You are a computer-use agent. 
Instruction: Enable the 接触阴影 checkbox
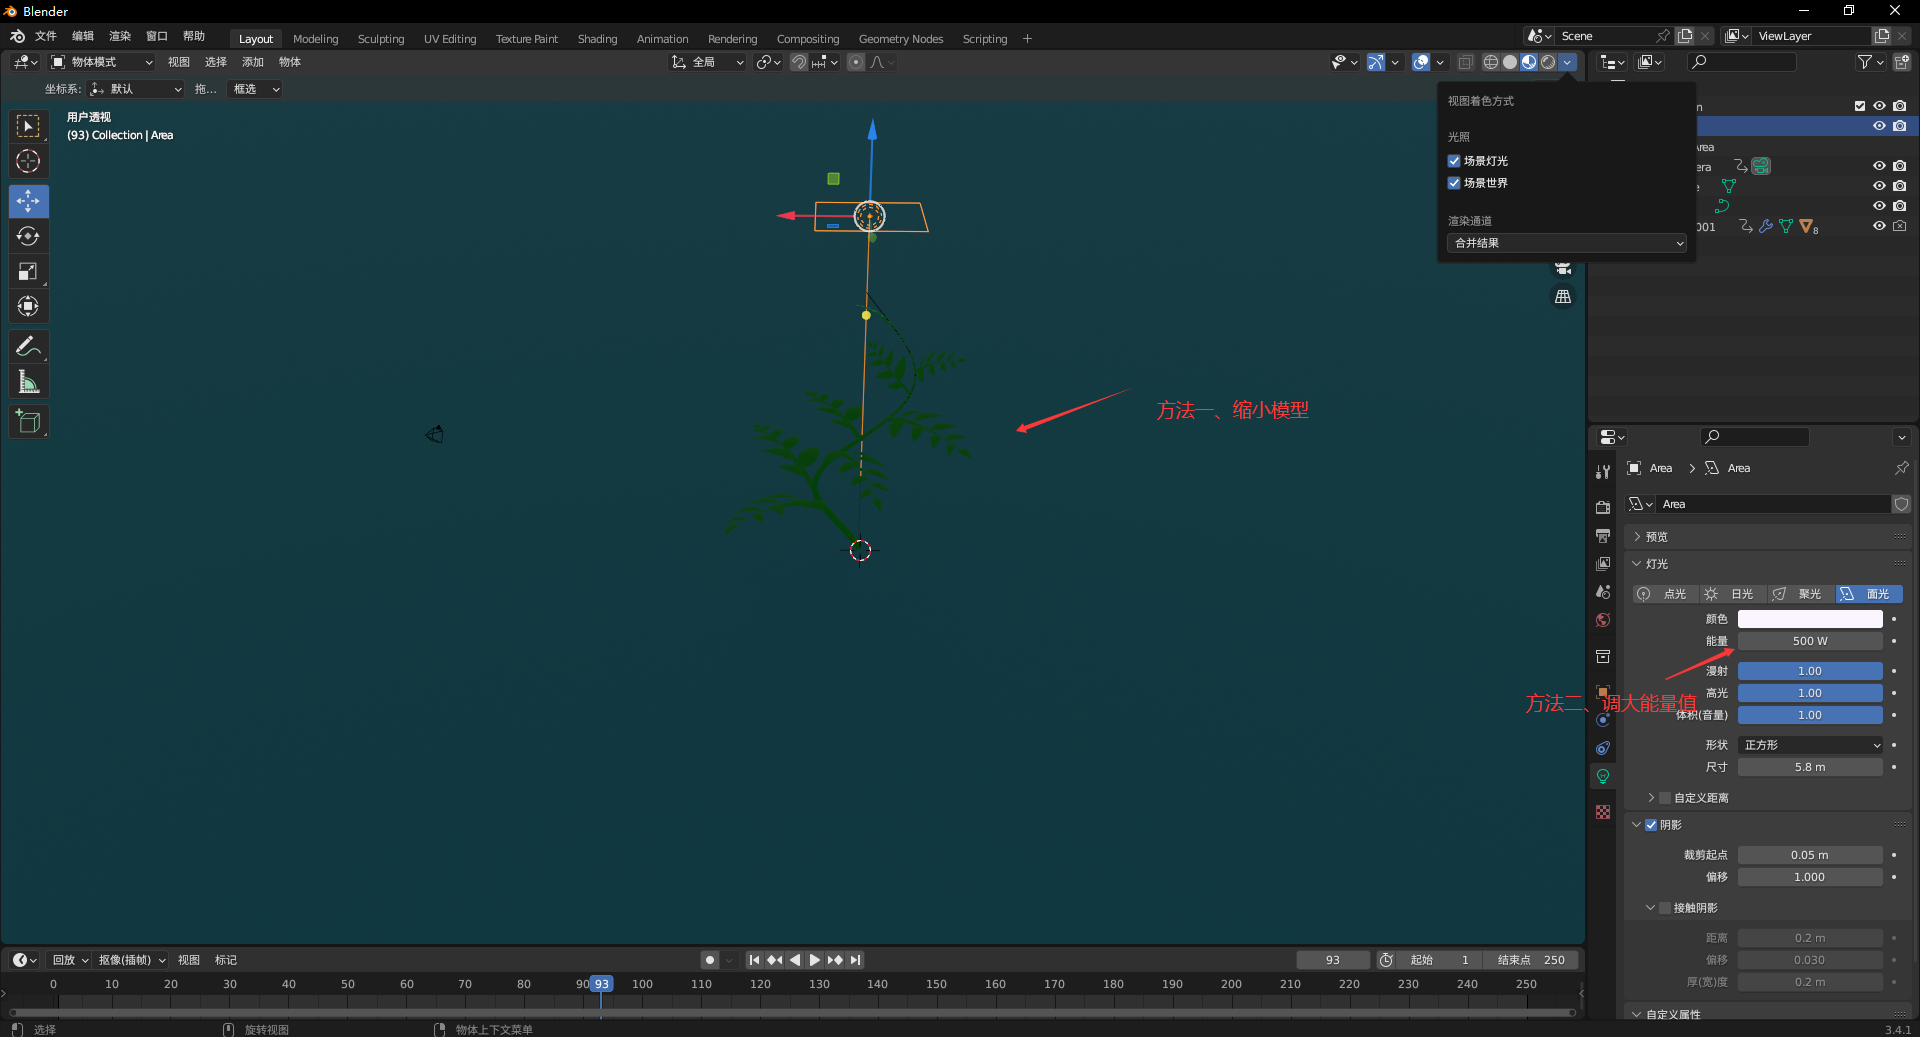pos(1665,908)
